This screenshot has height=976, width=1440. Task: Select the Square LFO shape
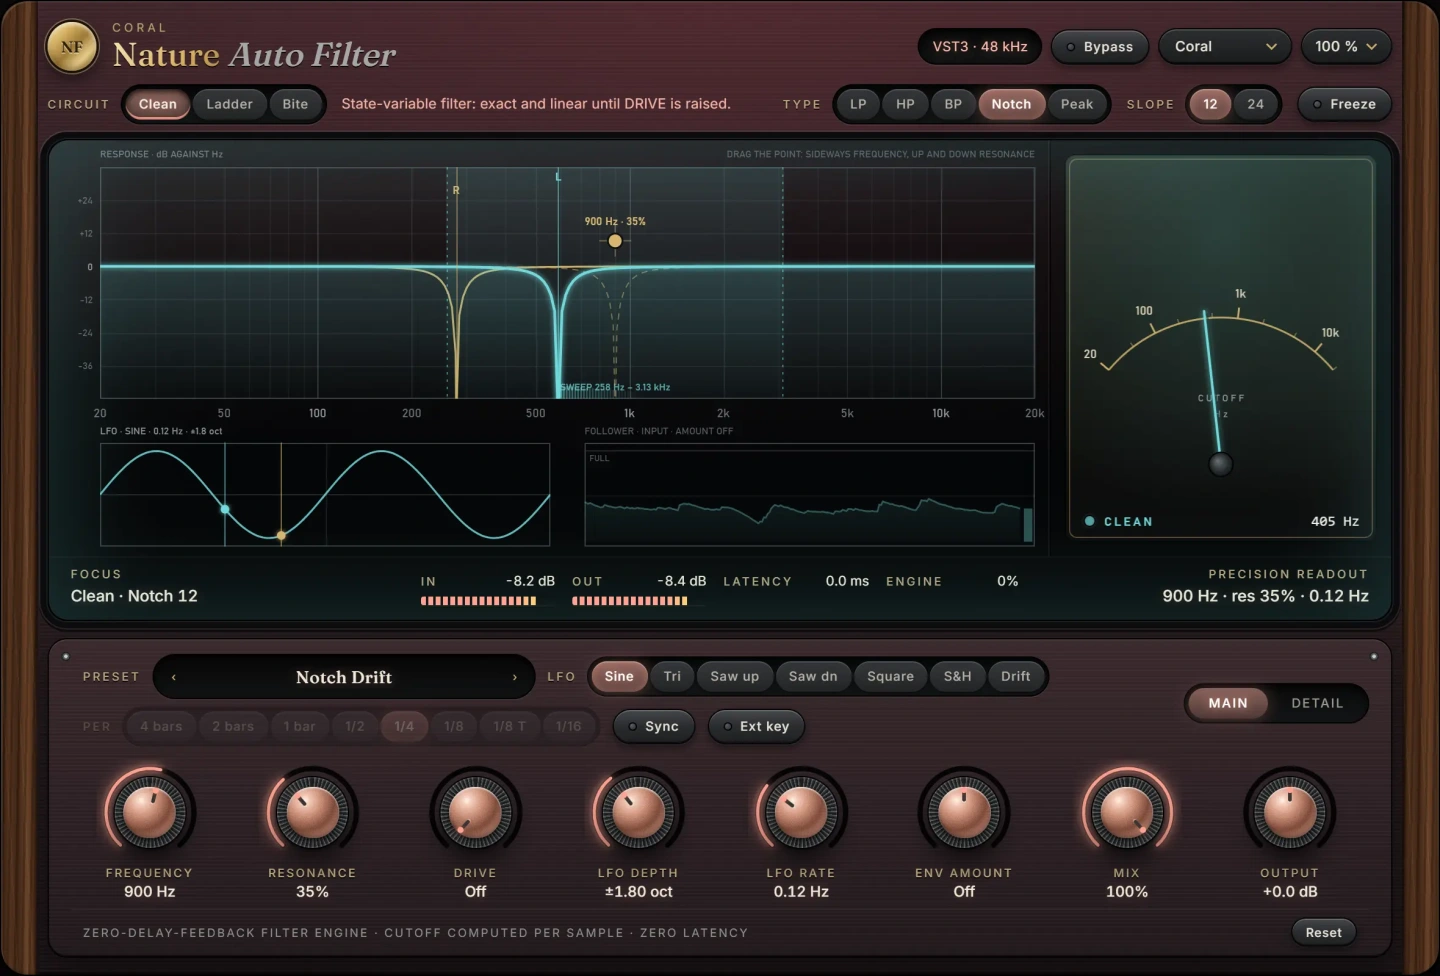890,676
